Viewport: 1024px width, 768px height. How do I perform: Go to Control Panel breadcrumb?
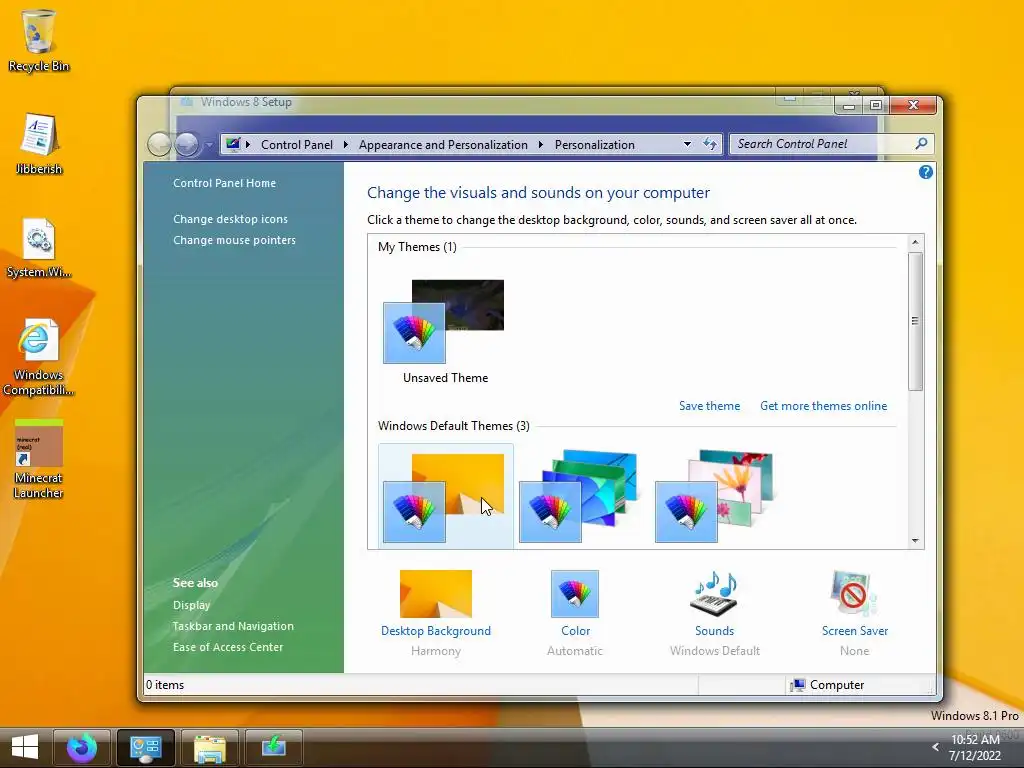(x=296, y=144)
